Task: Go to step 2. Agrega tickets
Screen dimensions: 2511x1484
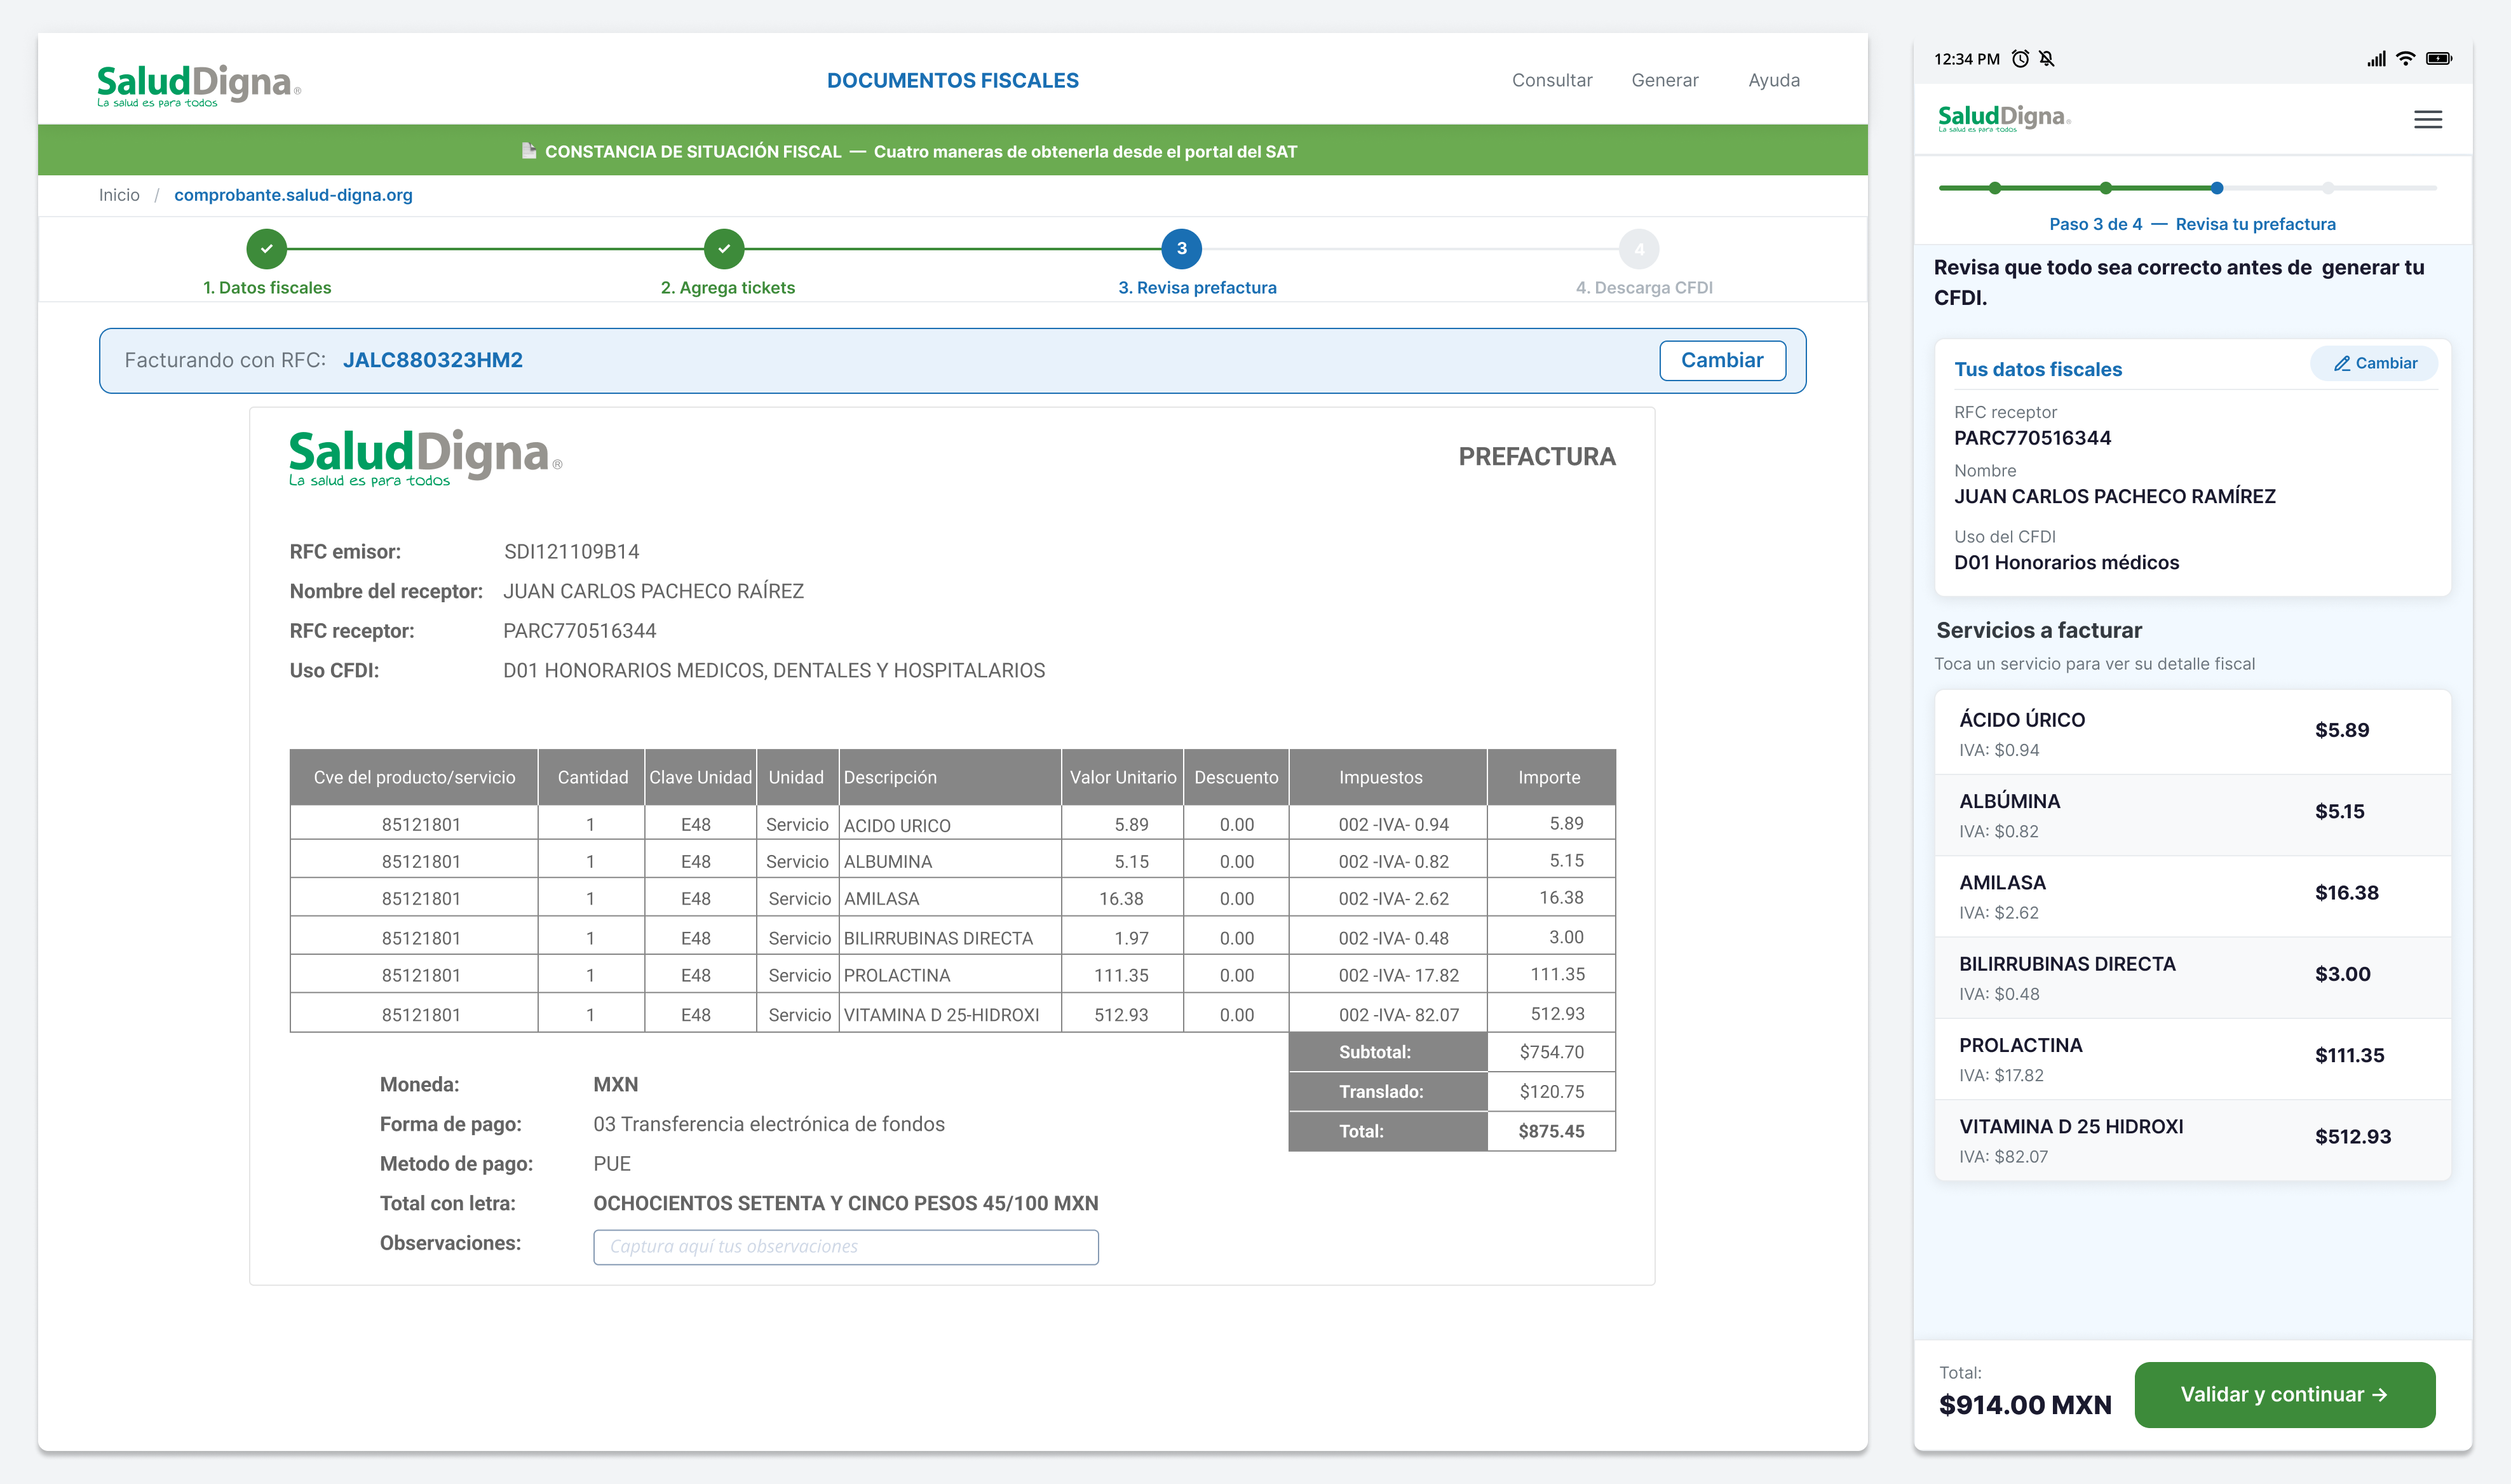Action: pos(728,288)
